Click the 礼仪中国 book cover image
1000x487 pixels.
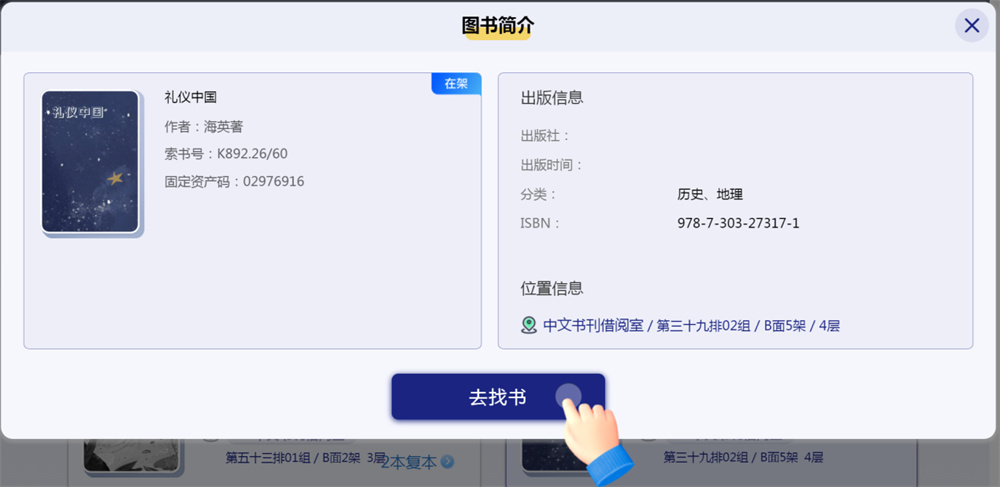(90, 162)
